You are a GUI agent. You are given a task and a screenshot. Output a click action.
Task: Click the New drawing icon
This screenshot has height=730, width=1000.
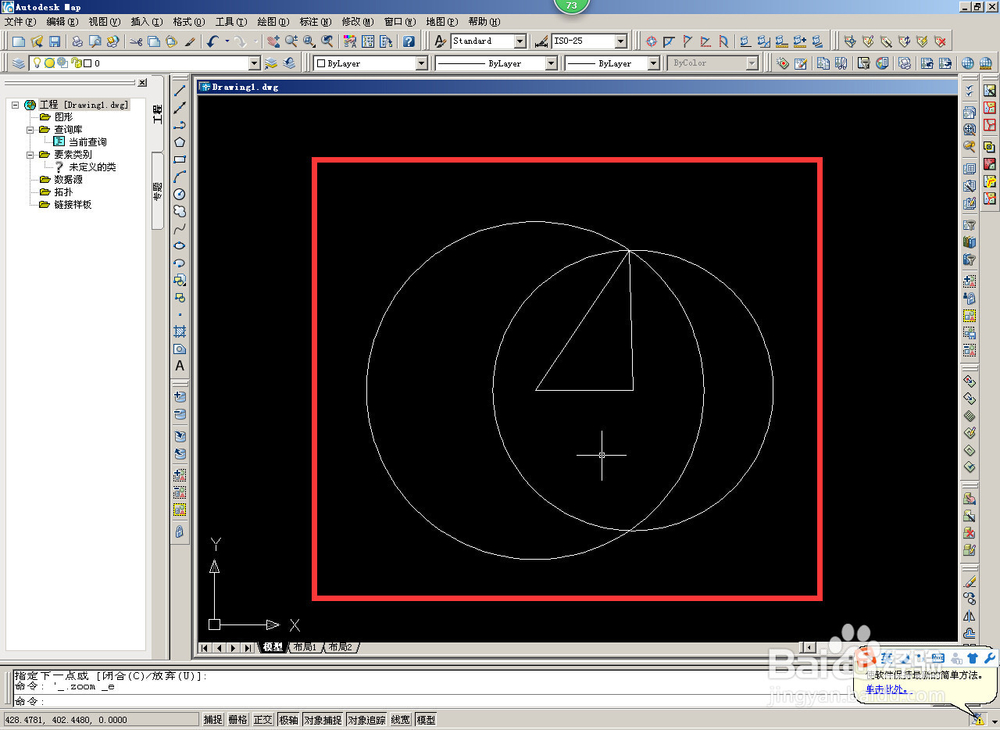coord(18,41)
